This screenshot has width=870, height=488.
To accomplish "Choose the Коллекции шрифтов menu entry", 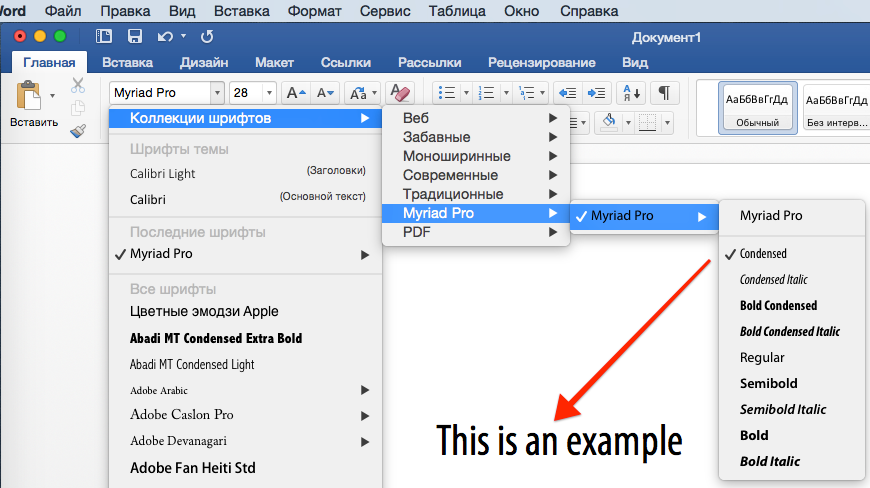I will tap(245, 118).
